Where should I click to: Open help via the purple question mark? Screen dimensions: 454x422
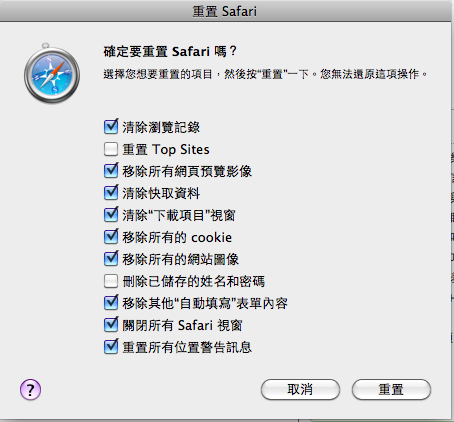(30, 389)
